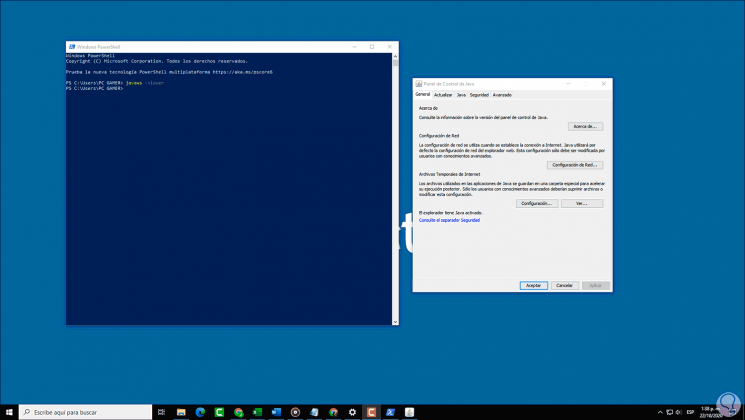Open the blue notepad-like taskbar icon
The width and height of the screenshot is (745, 420).
(314, 412)
